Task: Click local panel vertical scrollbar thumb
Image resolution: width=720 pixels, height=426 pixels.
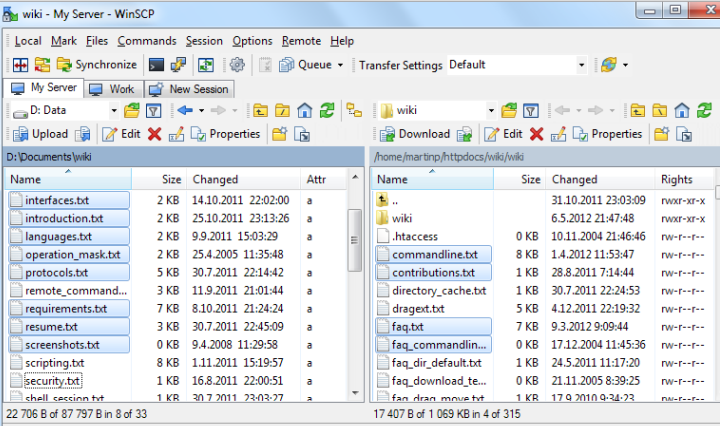Action: (354, 240)
